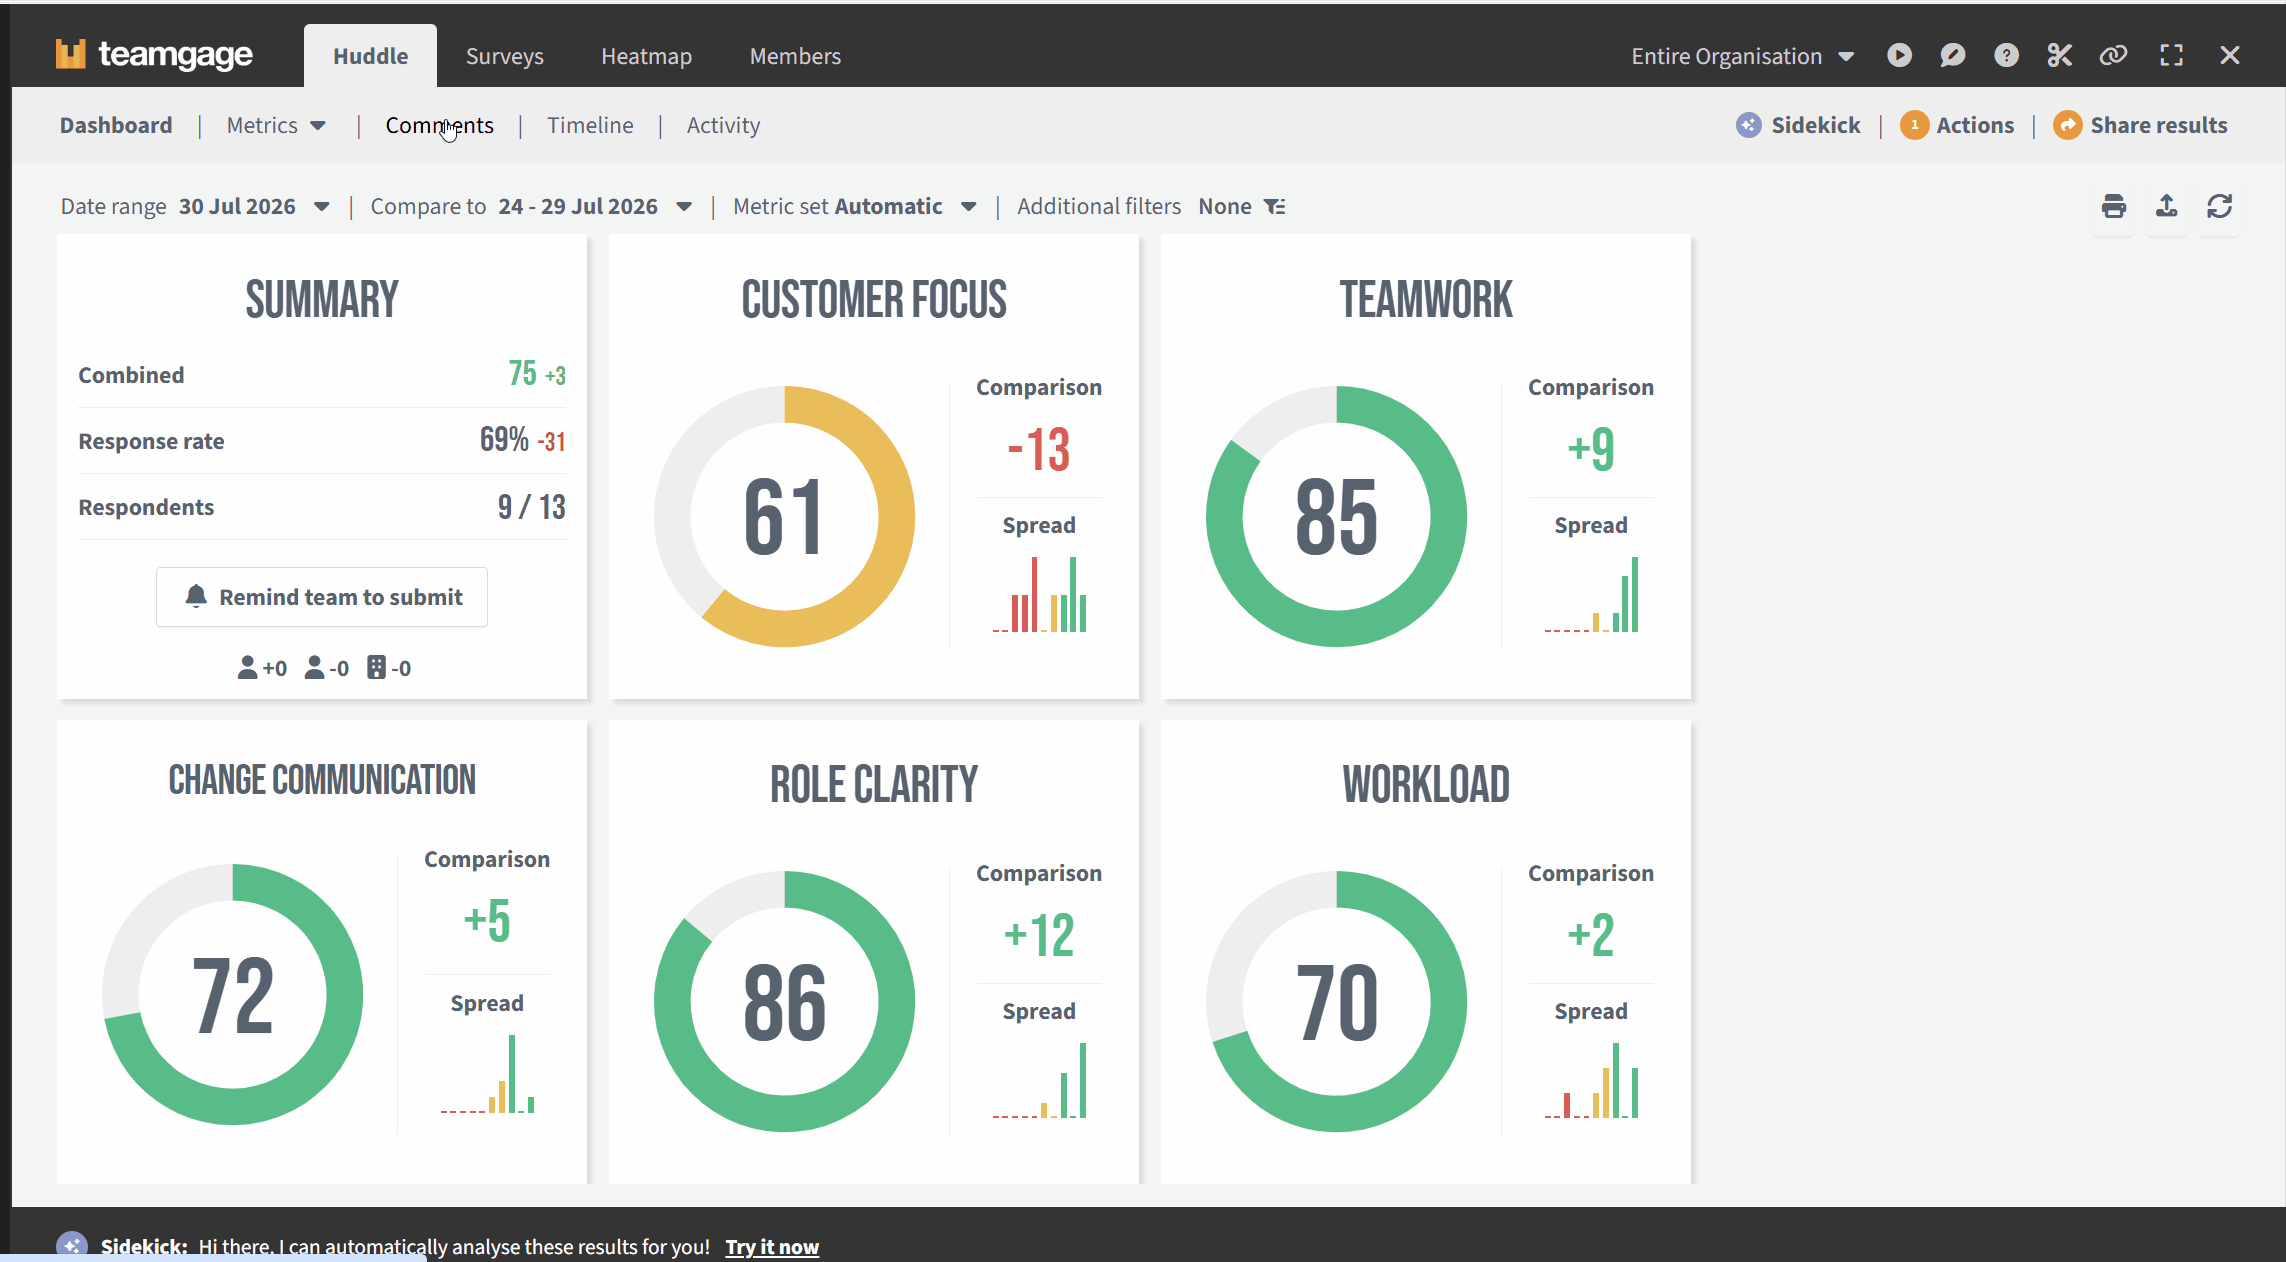The width and height of the screenshot is (2286, 1262).
Task: Expand the Metric set Automatic dropdown
Action: (x=968, y=207)
